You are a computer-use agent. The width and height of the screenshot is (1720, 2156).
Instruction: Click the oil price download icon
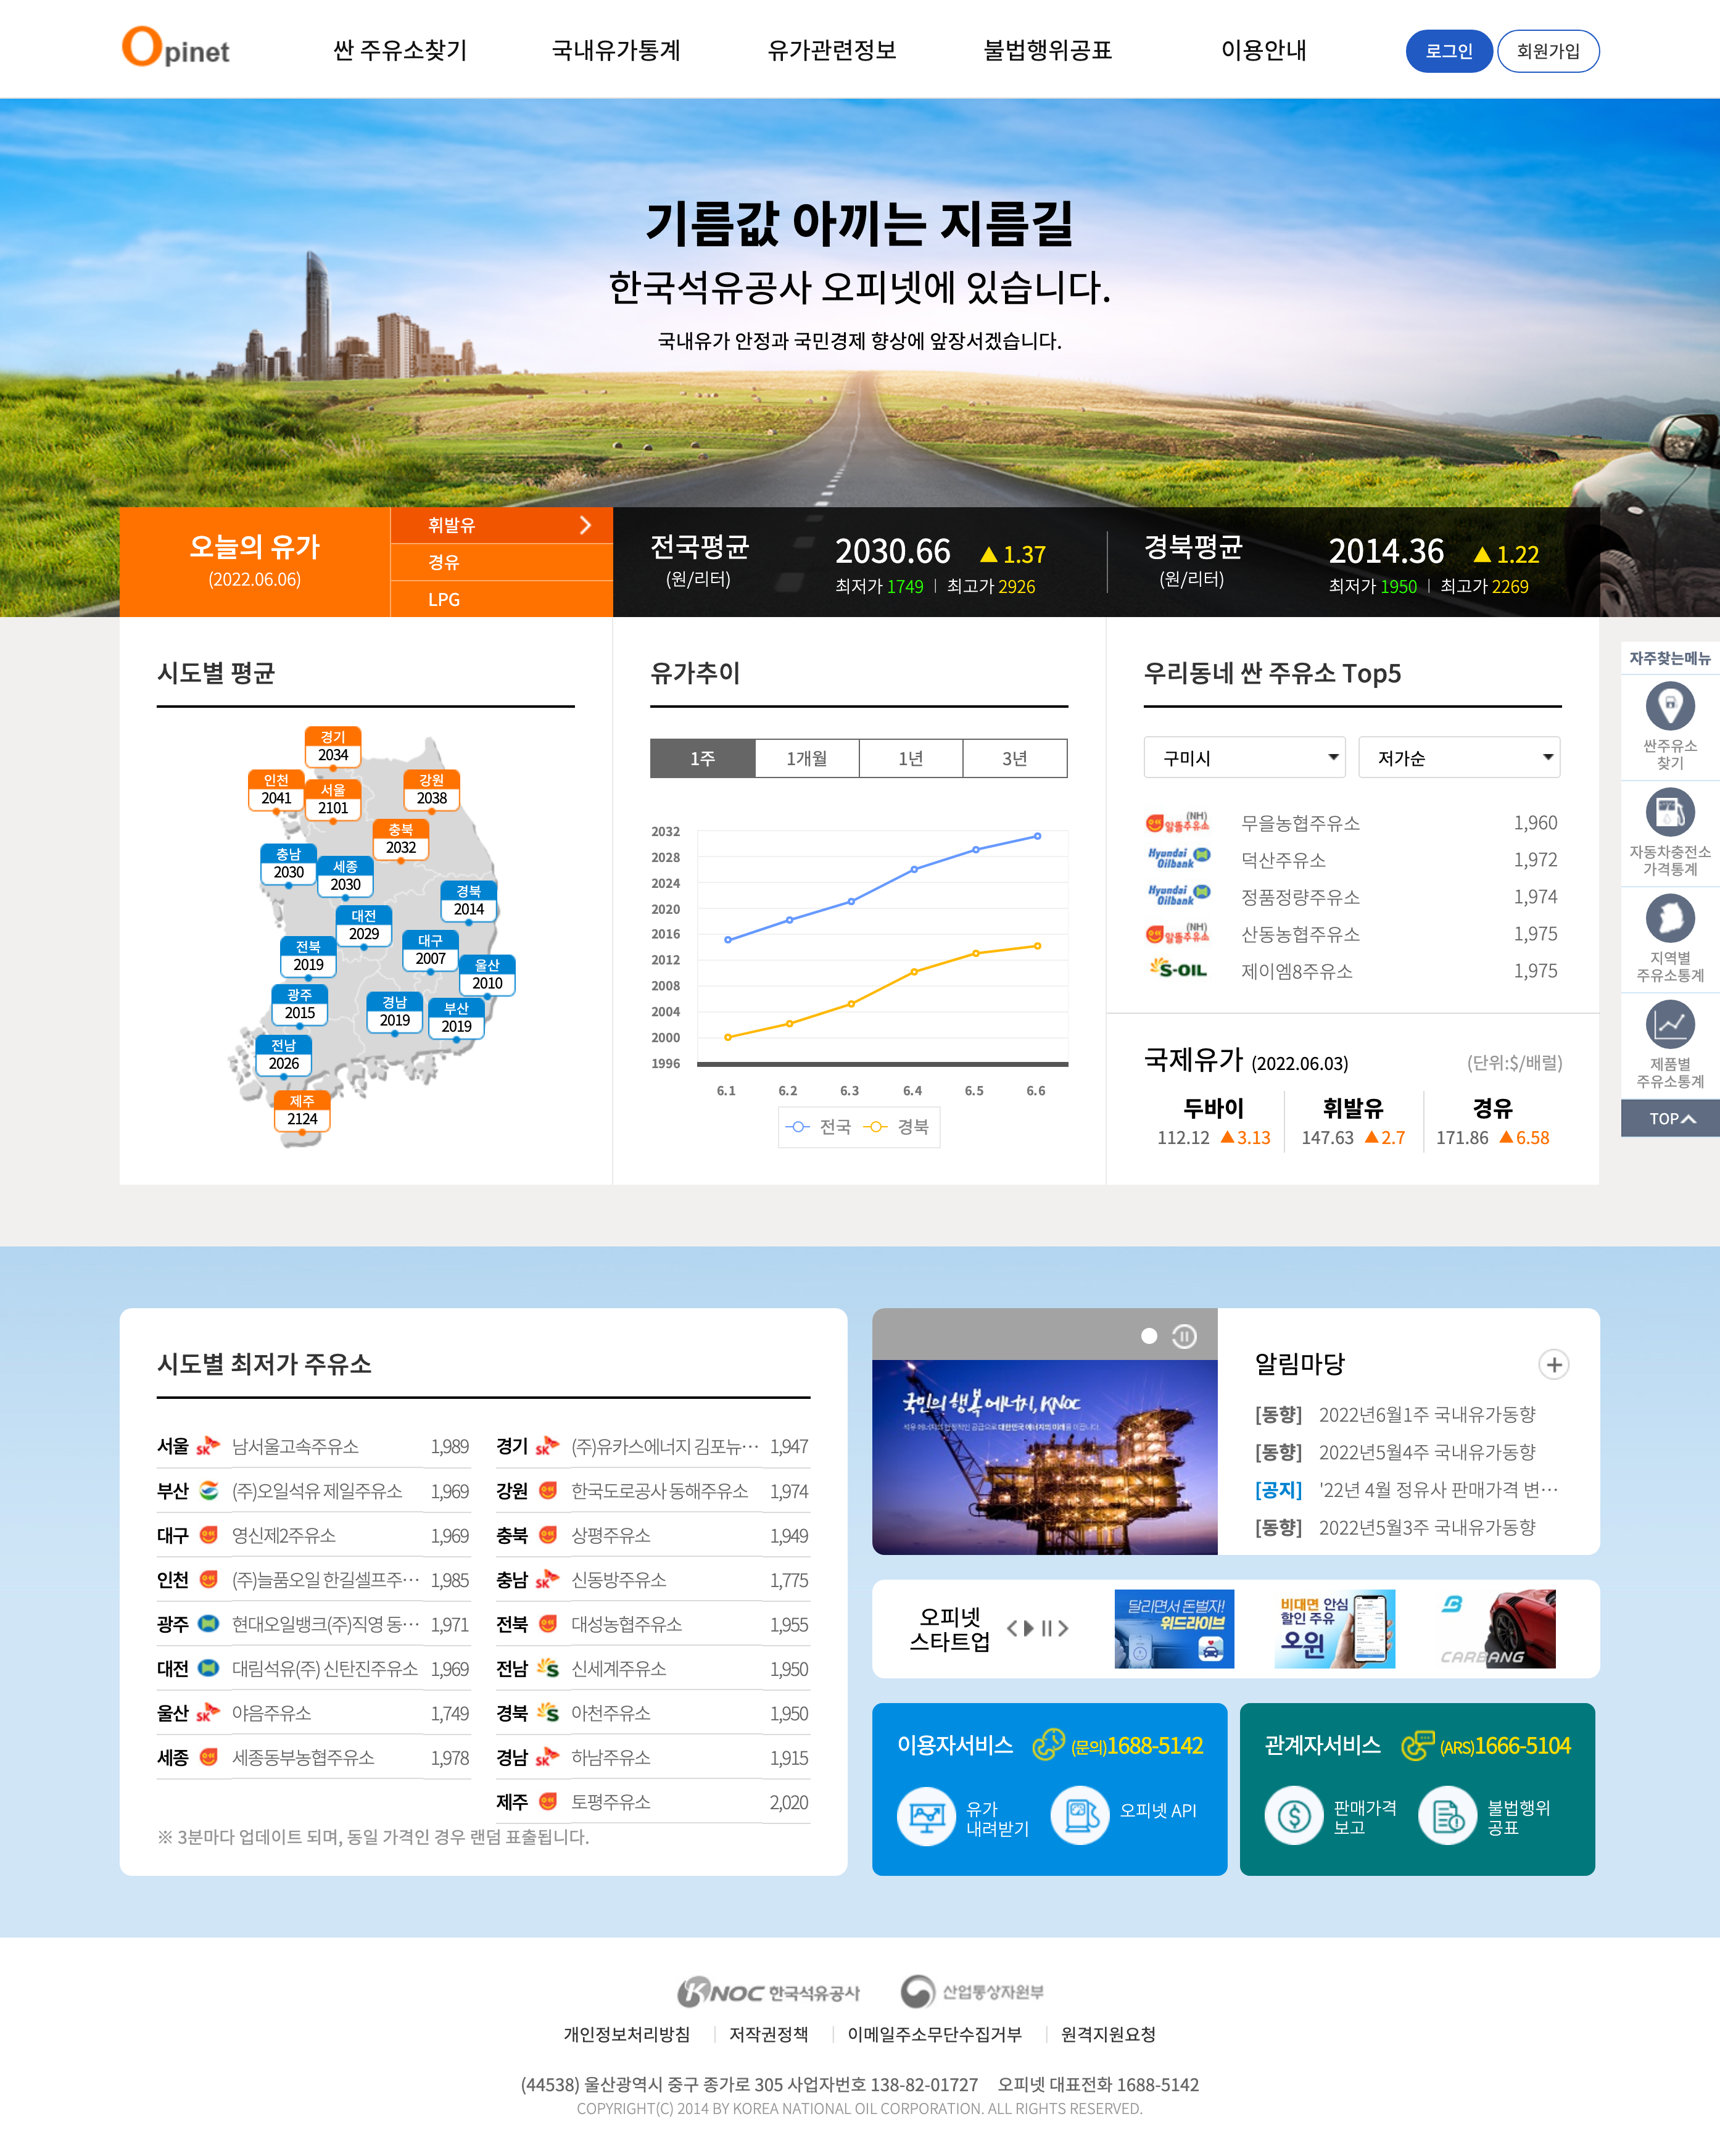click(926, 1816)
